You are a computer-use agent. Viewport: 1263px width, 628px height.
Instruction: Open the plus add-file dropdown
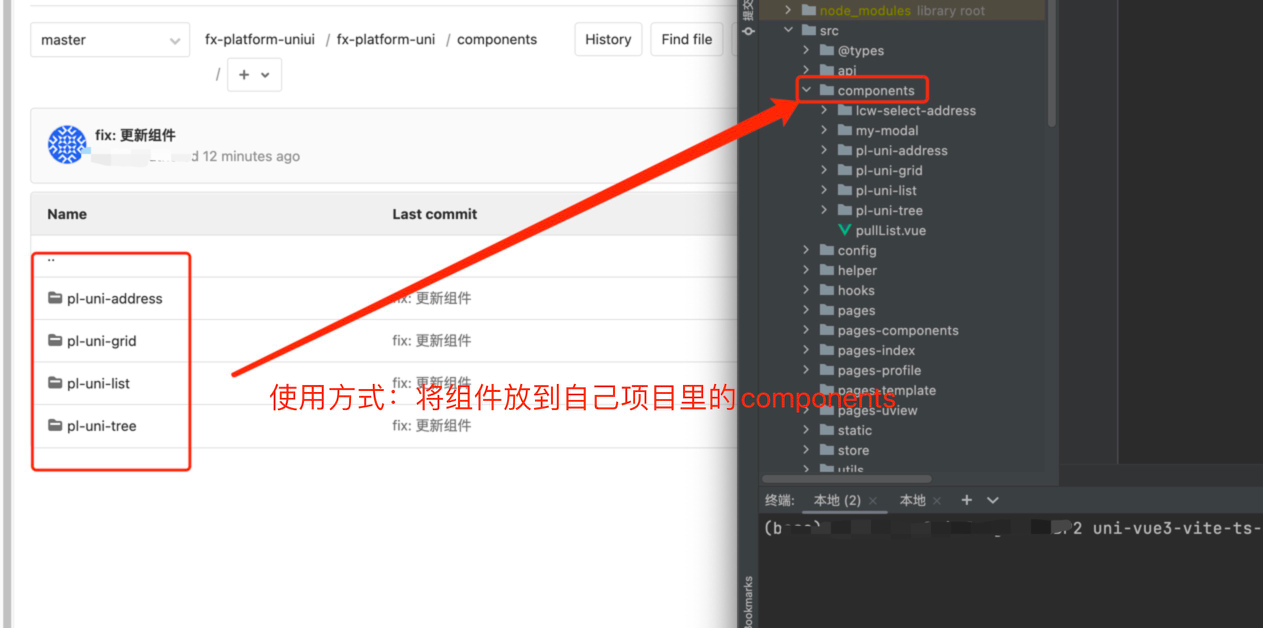[254, 75]
